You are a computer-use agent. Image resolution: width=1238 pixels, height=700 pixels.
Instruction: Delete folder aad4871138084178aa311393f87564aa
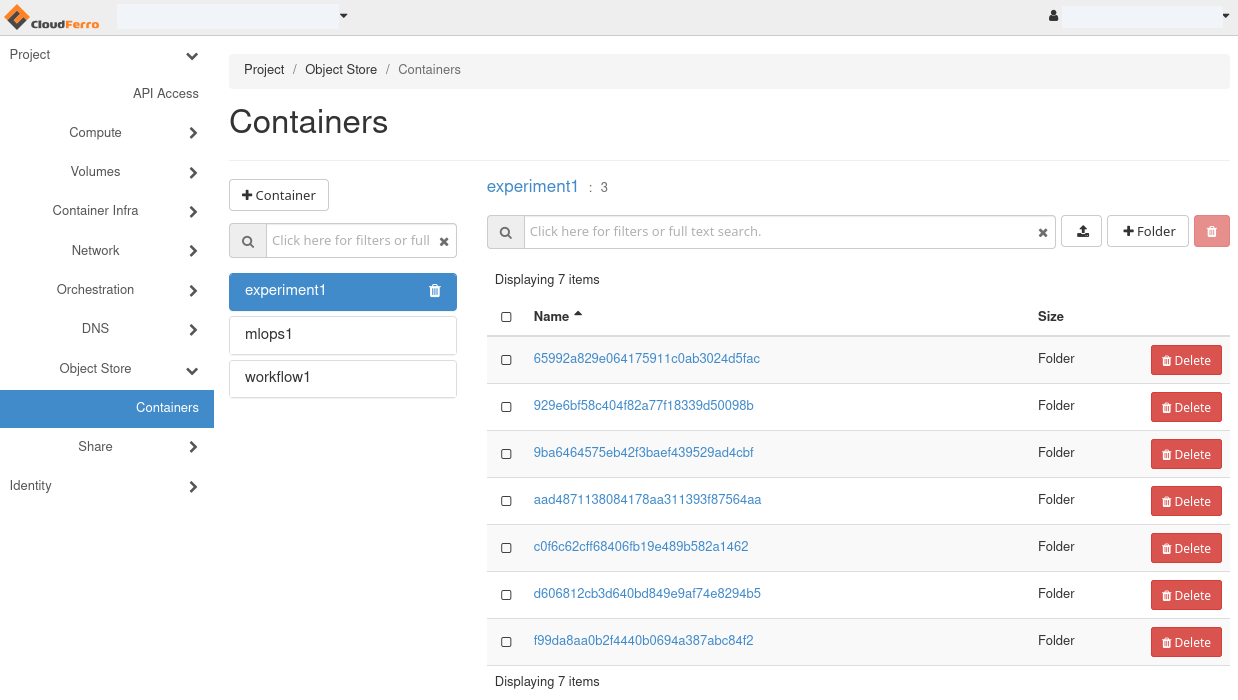[x=1186, y=501]
